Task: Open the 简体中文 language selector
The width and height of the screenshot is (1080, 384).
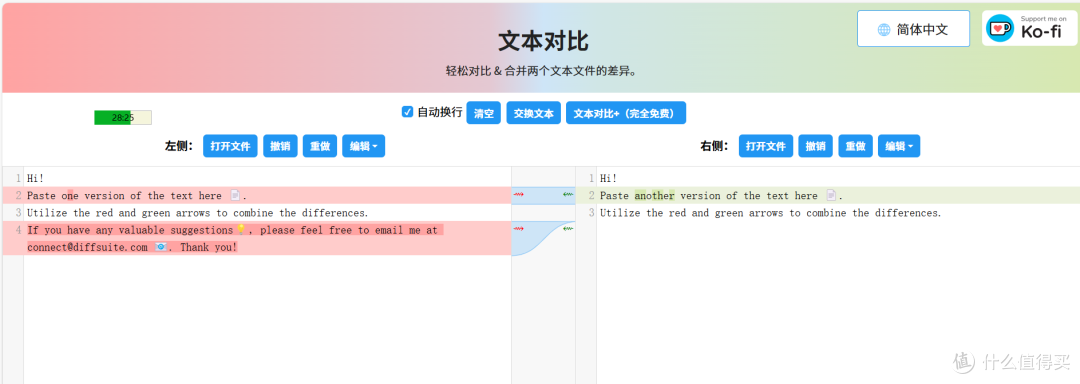Action: coord(913,29)
